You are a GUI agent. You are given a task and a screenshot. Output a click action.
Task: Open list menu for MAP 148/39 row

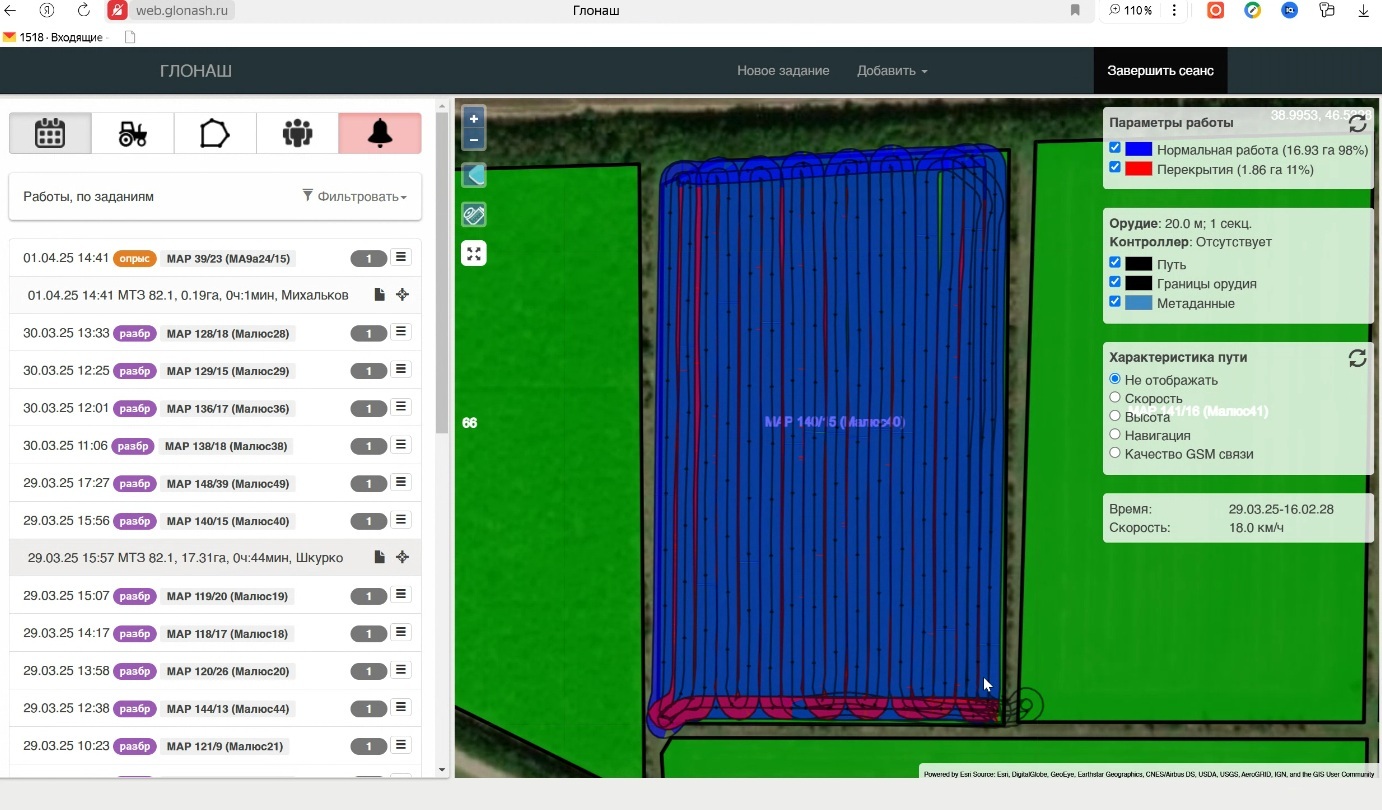[x=401, y=482]
